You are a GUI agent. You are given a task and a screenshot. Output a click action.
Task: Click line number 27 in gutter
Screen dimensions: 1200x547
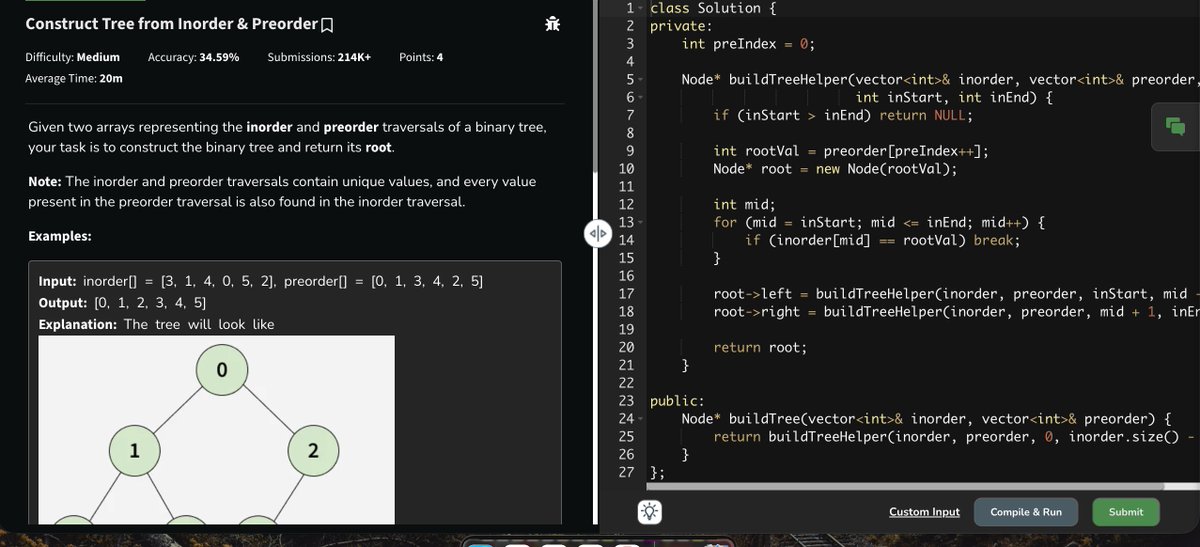point(627,472)
